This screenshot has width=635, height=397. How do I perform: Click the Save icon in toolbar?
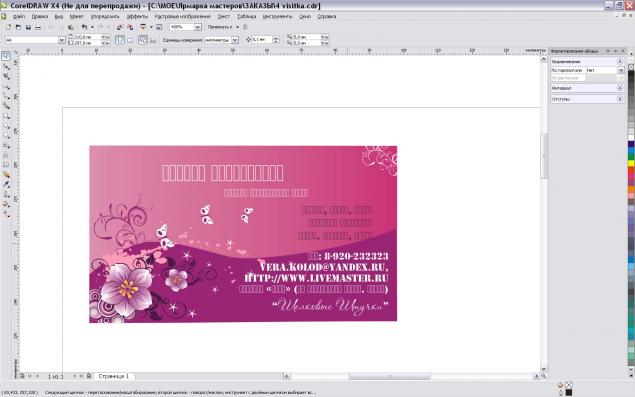[x=28, y=27]
